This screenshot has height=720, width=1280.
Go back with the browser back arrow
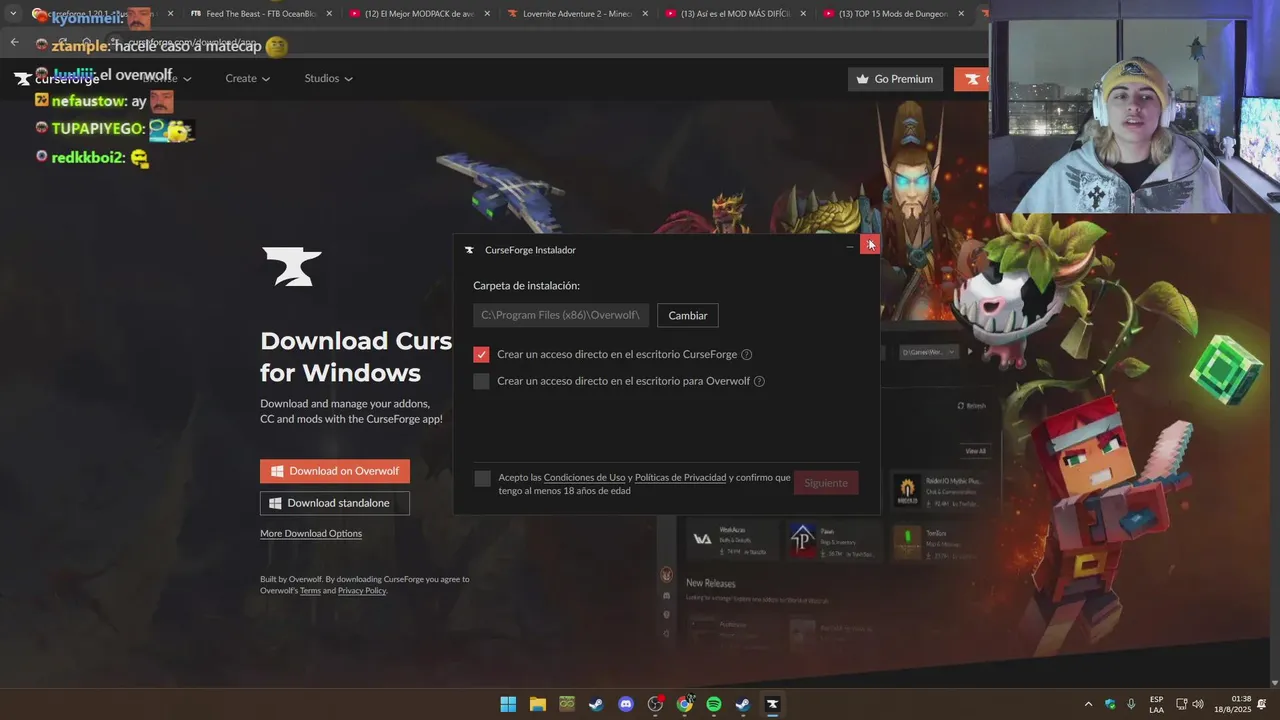pyautogui.click(x=14, y=42)
